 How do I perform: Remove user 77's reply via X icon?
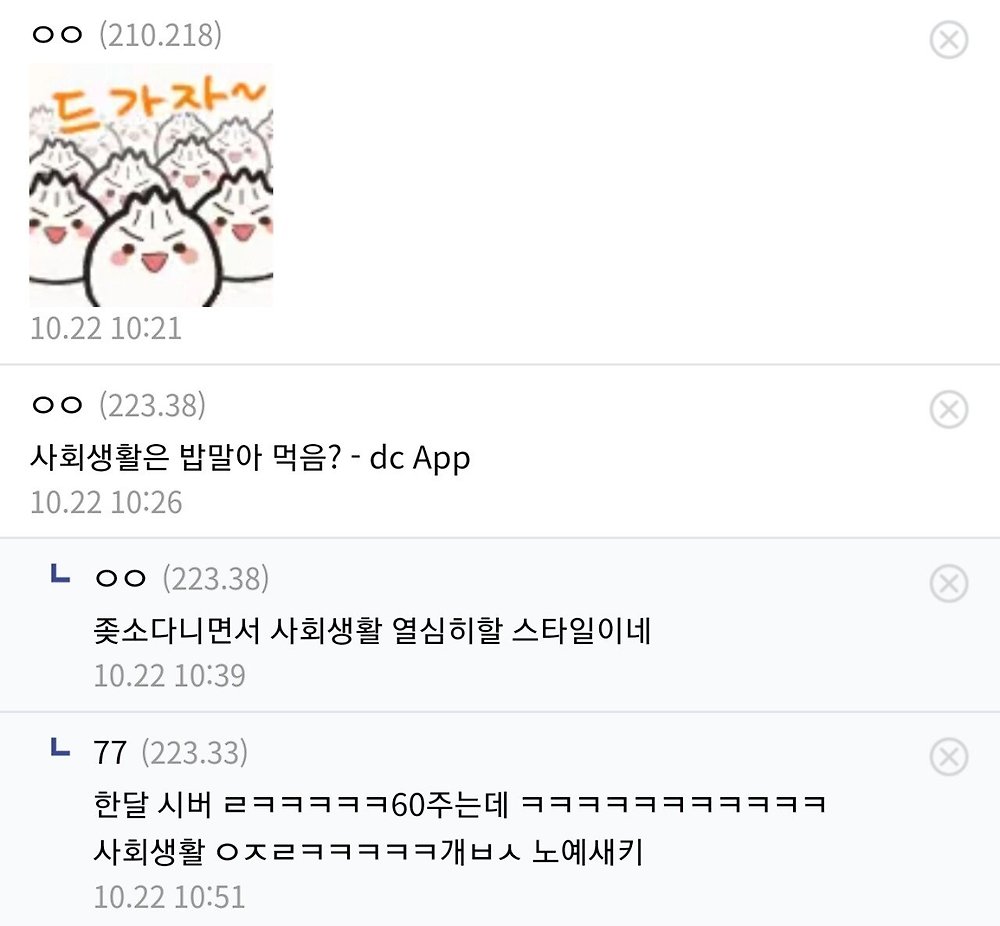point(949,757)
